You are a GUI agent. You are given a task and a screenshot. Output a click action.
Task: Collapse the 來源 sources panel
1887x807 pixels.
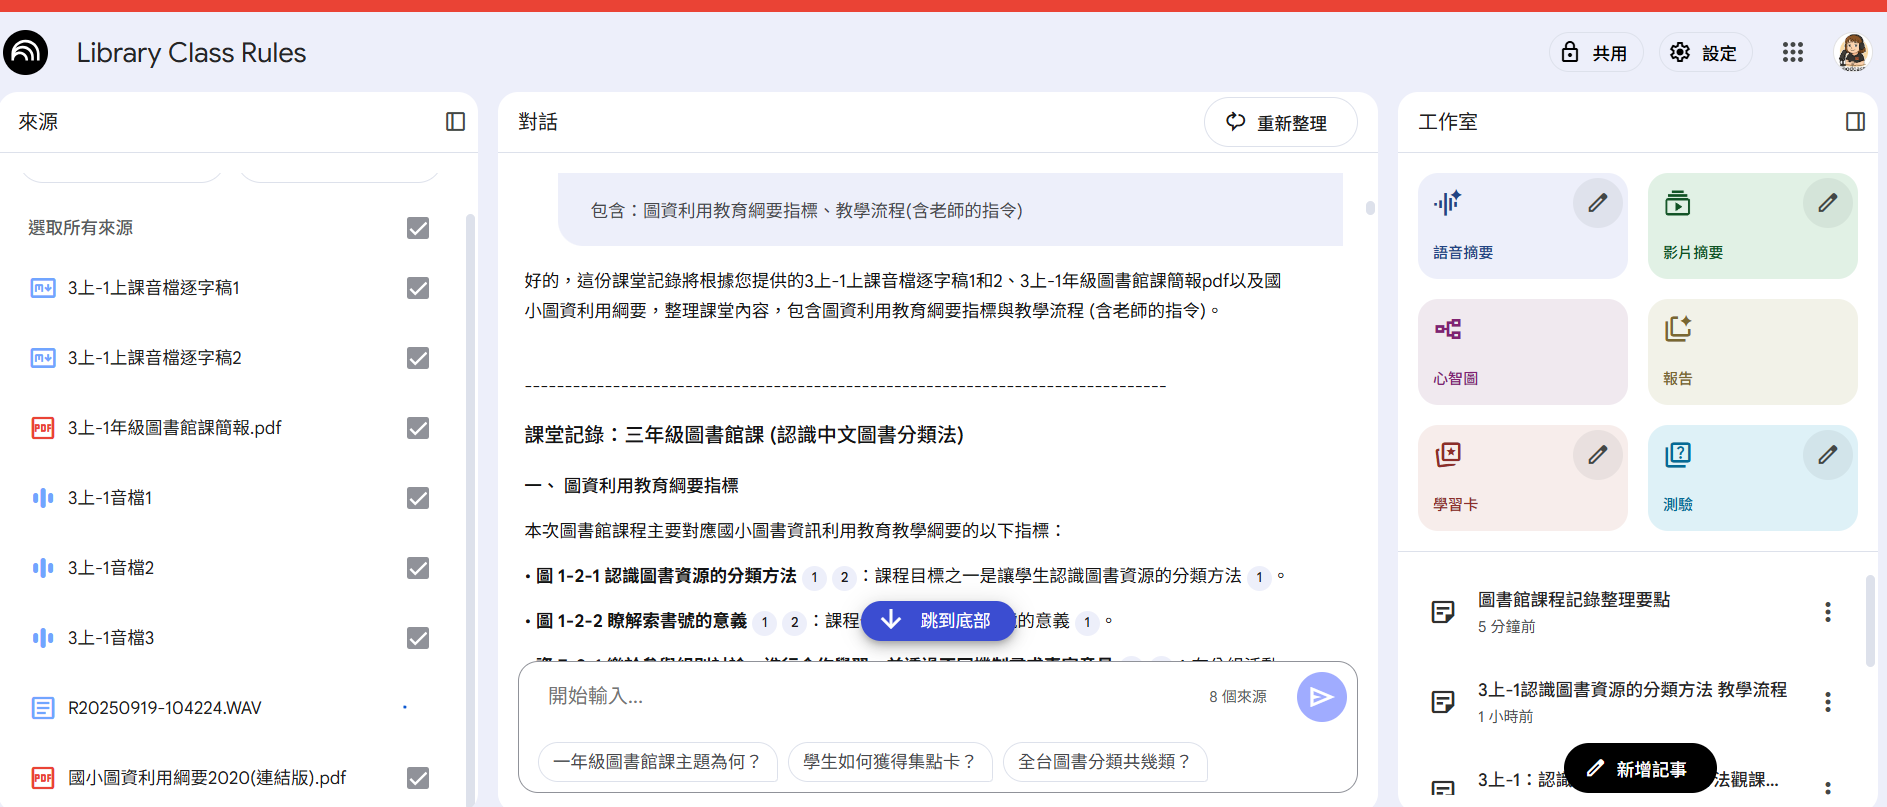tap(455, 122)
